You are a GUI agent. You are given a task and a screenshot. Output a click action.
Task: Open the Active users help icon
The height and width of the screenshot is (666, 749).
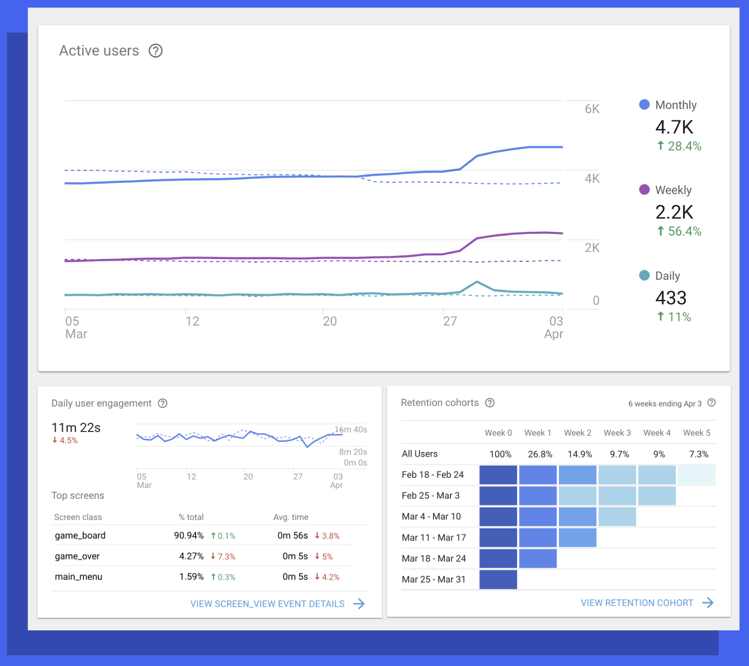[x=155, y=51]
